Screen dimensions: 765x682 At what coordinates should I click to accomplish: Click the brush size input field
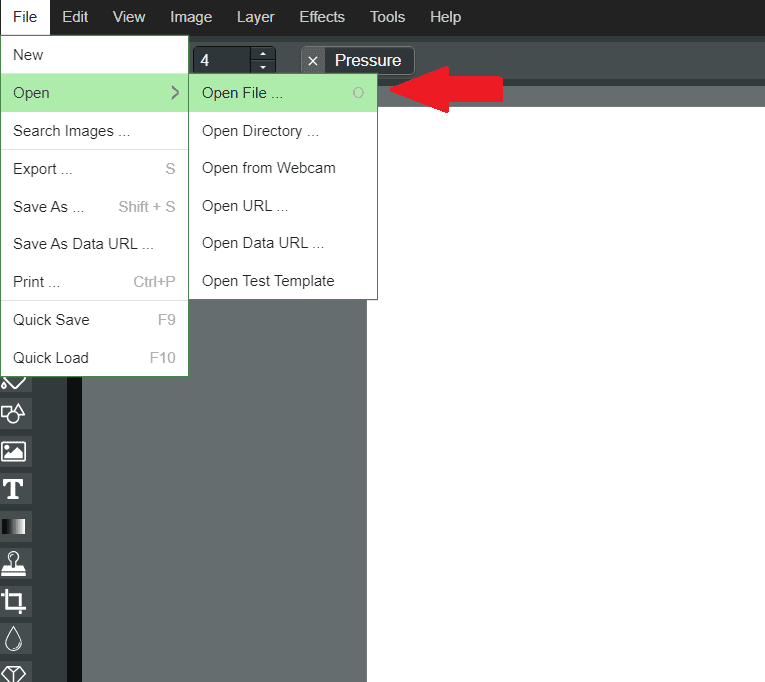(x=220, y=60)
